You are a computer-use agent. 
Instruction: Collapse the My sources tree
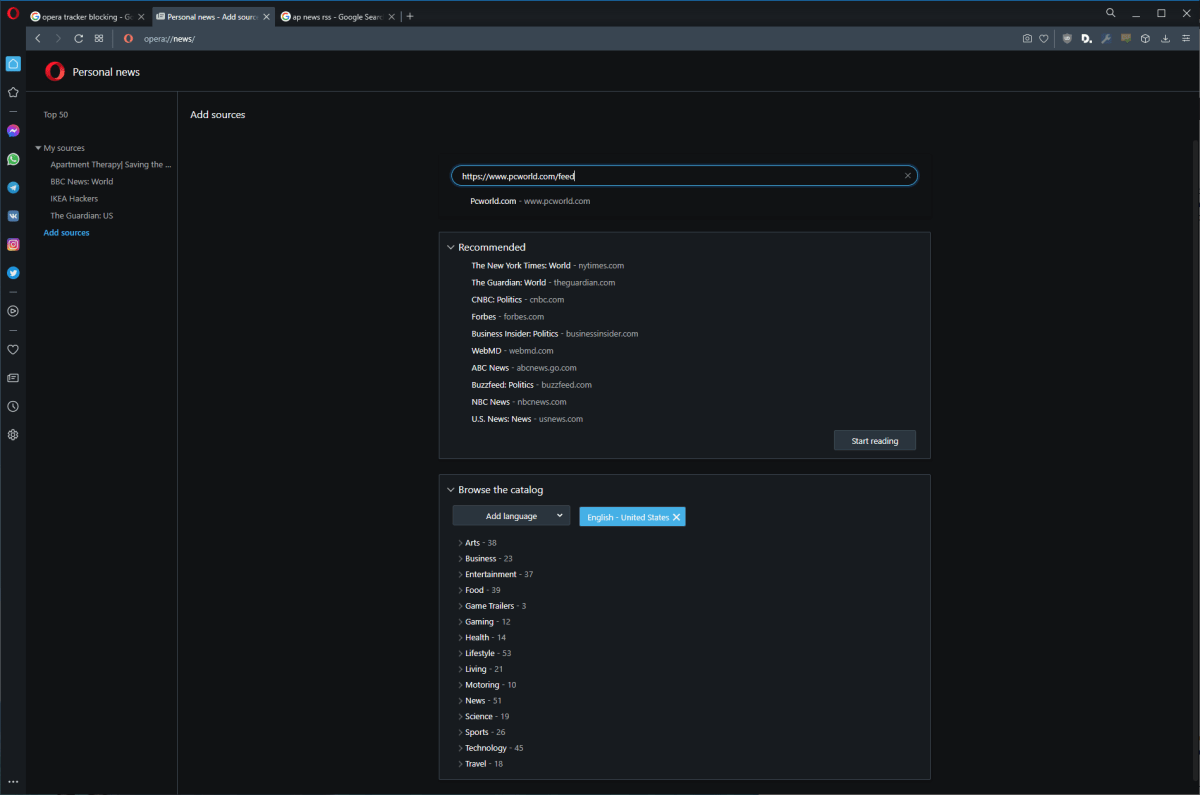click(x=38, y=148)
